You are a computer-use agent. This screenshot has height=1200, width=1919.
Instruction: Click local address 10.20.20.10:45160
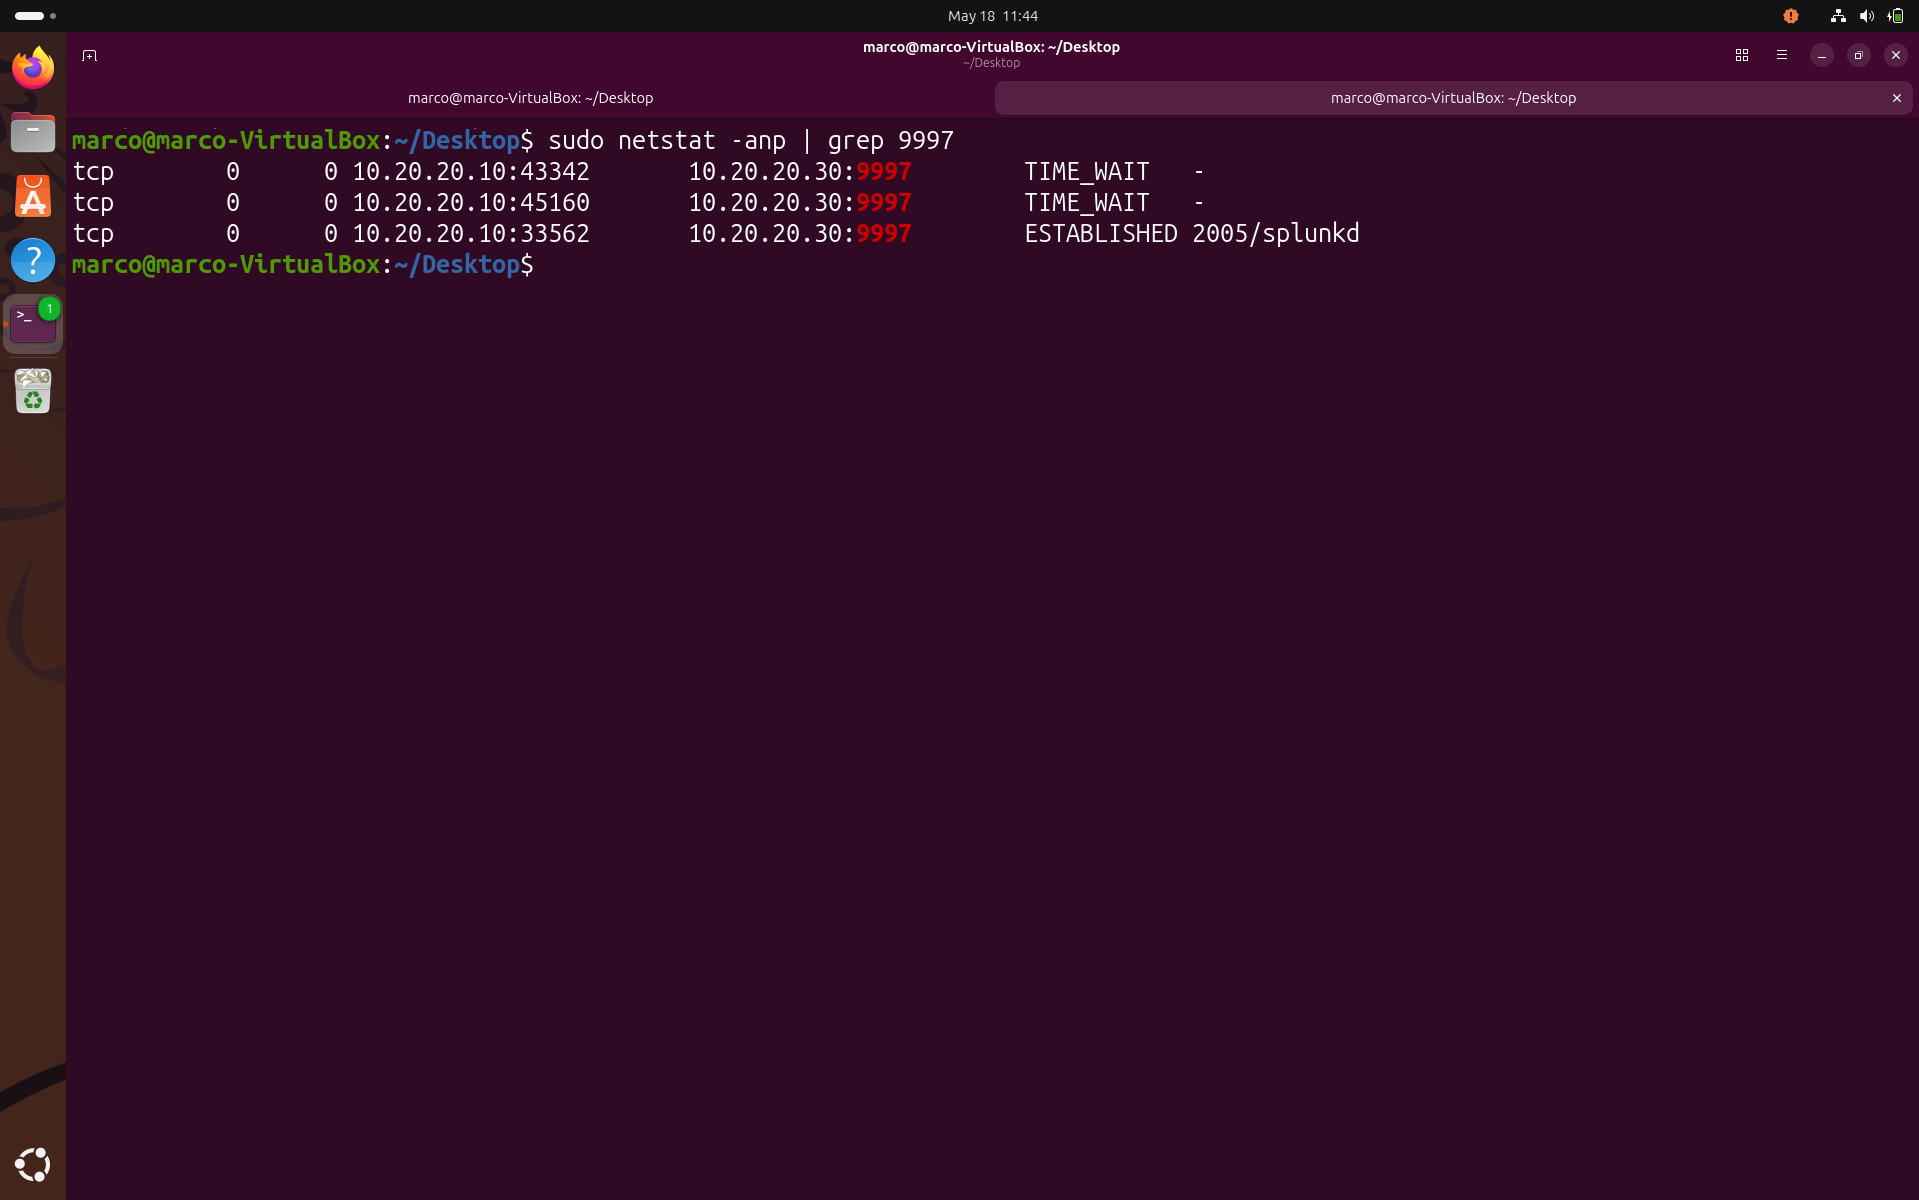pos(471,203)
